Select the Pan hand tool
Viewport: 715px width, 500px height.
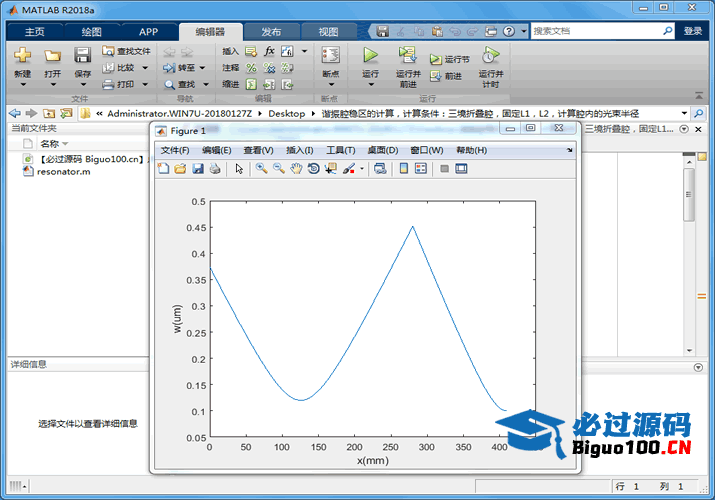click(296, 169)
